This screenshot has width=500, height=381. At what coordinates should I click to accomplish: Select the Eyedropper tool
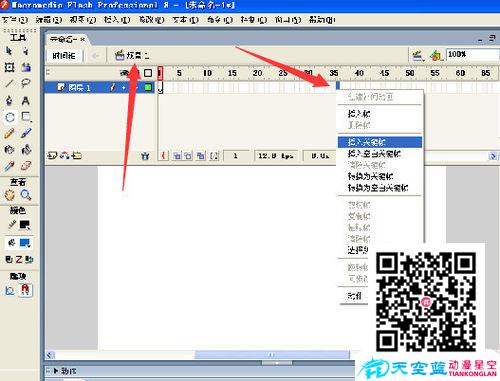[x=9, y=166]
